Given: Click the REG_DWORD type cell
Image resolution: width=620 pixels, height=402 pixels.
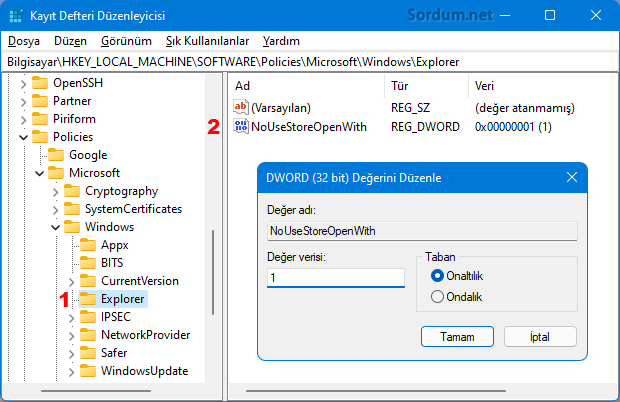Looking at the screenshot, I should click(425, 127).
